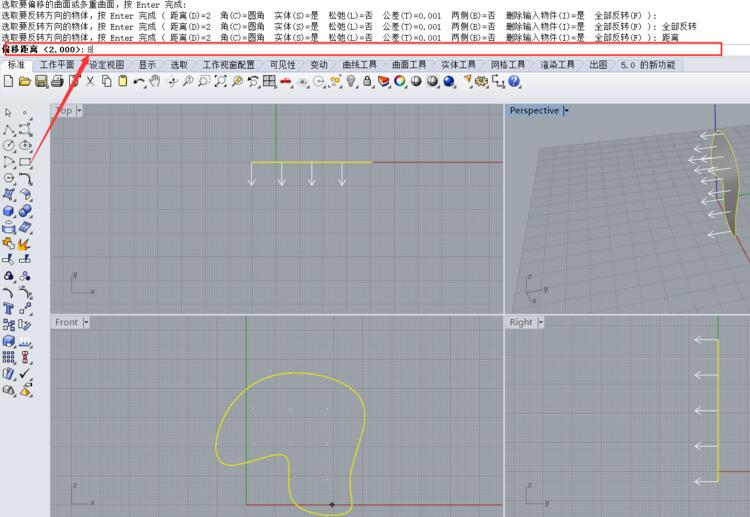This screenshot has width=750, height=517.
Task: Click the Hide objects light bulb icon
Action: [351, 81]
